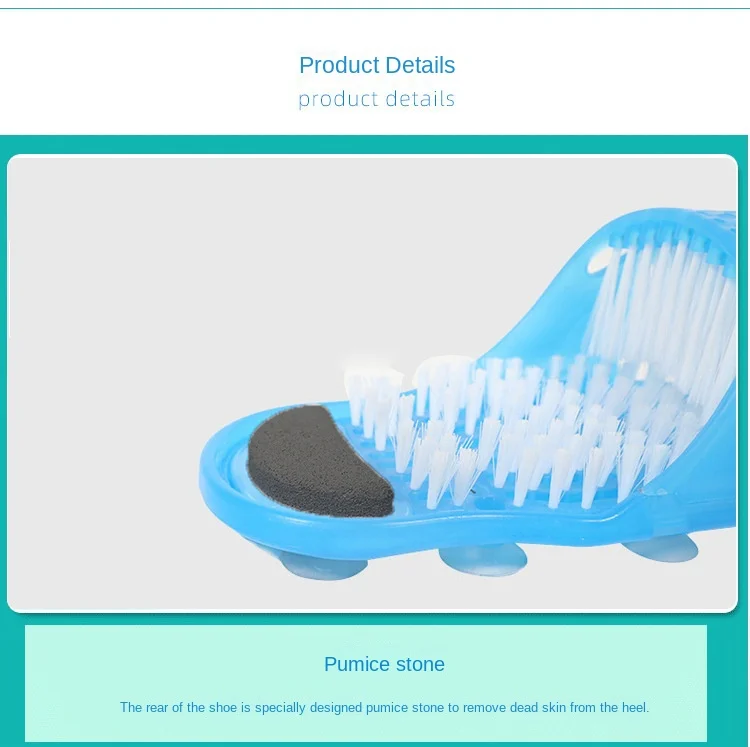Click the thin divider line at the top

tap(375, 8)
